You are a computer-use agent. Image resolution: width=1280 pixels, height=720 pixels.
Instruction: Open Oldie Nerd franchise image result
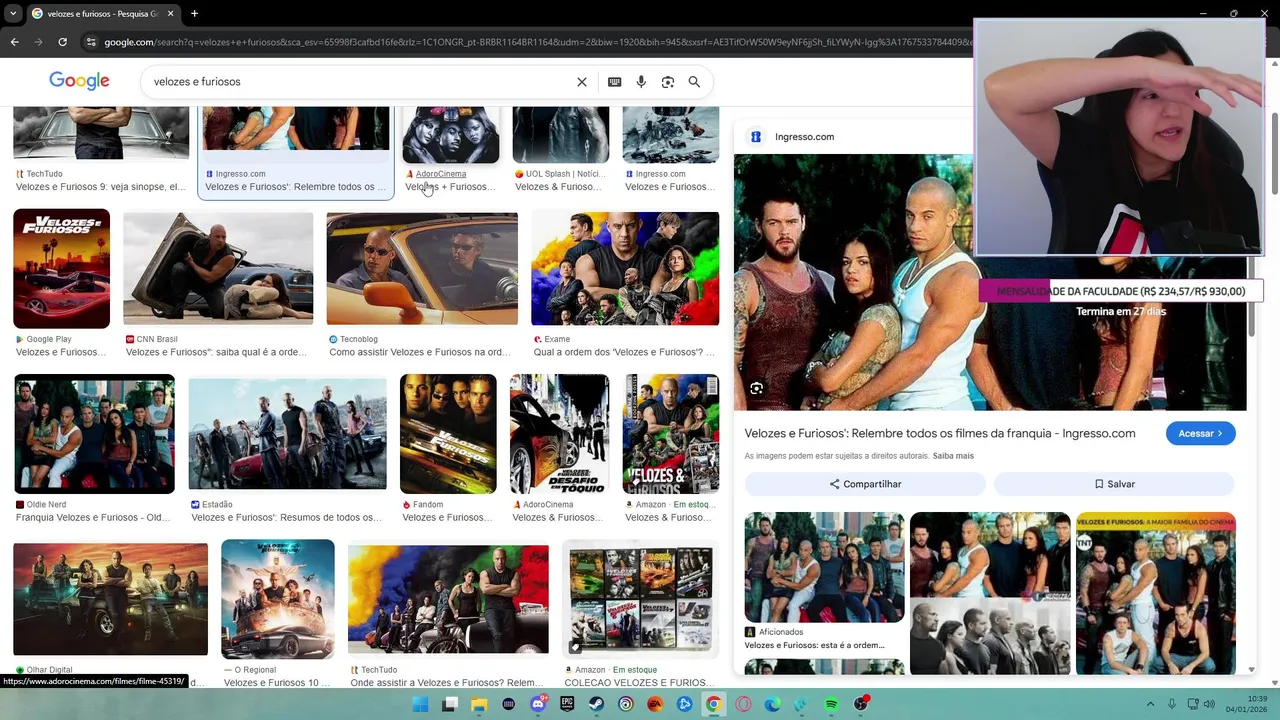(94, 434)
